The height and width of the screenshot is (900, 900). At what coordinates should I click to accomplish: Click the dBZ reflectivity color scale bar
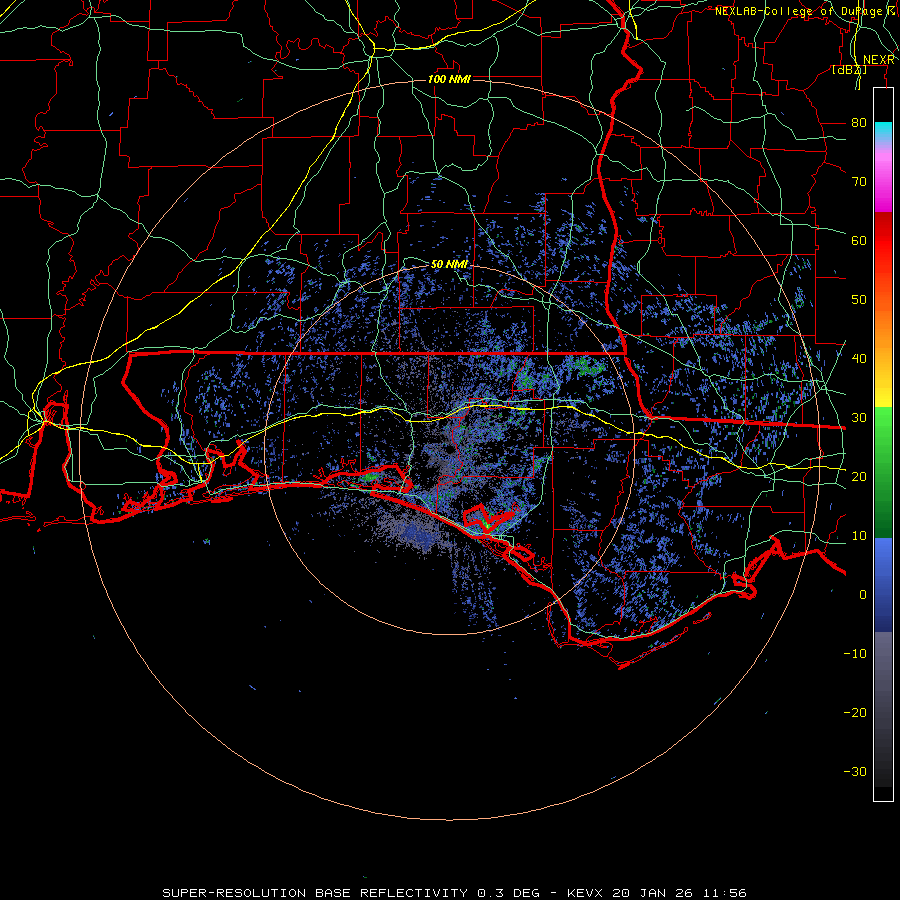pyautogui.click(x=883, y=444)
